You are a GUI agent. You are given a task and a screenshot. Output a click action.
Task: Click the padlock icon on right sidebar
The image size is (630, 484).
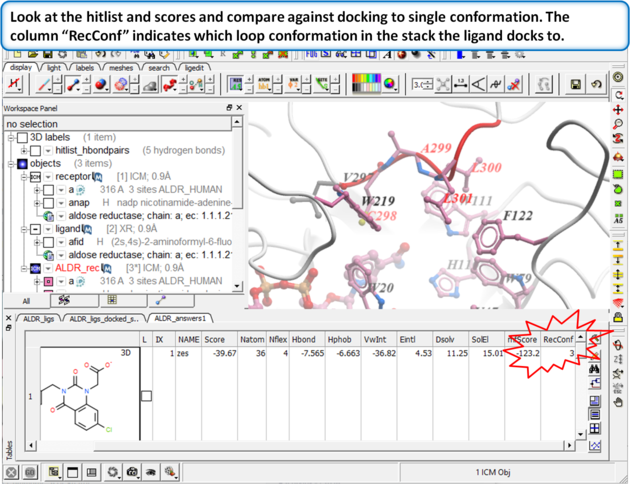[619, 318]
